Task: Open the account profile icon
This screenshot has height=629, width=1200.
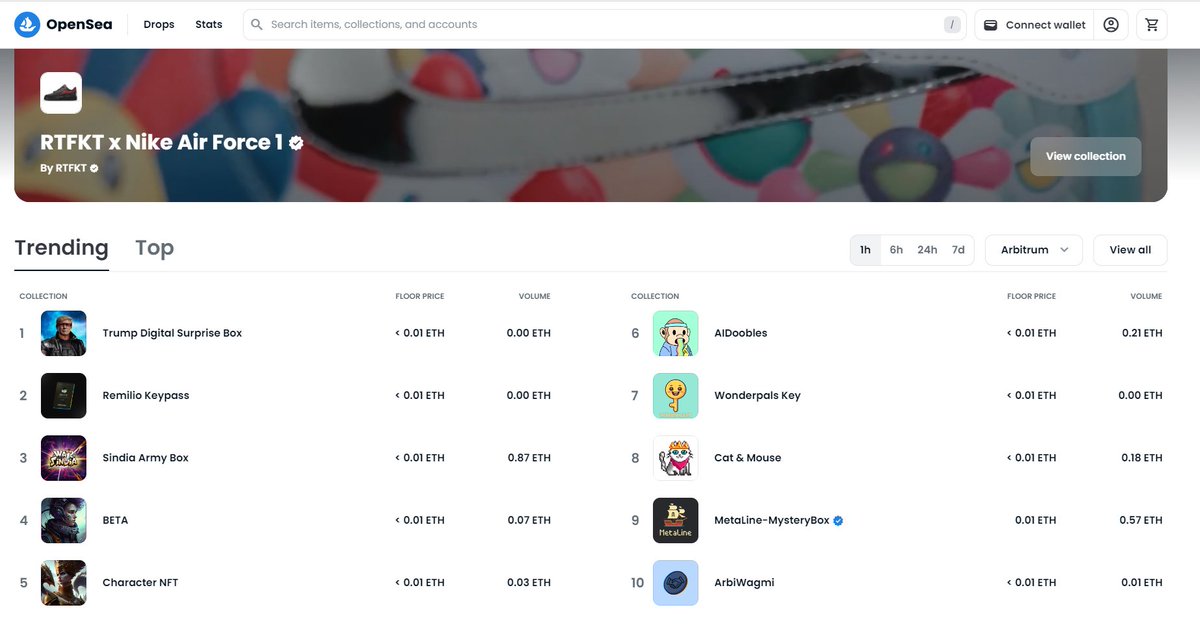Action: pyautogui.click(x=1110, y=23)
